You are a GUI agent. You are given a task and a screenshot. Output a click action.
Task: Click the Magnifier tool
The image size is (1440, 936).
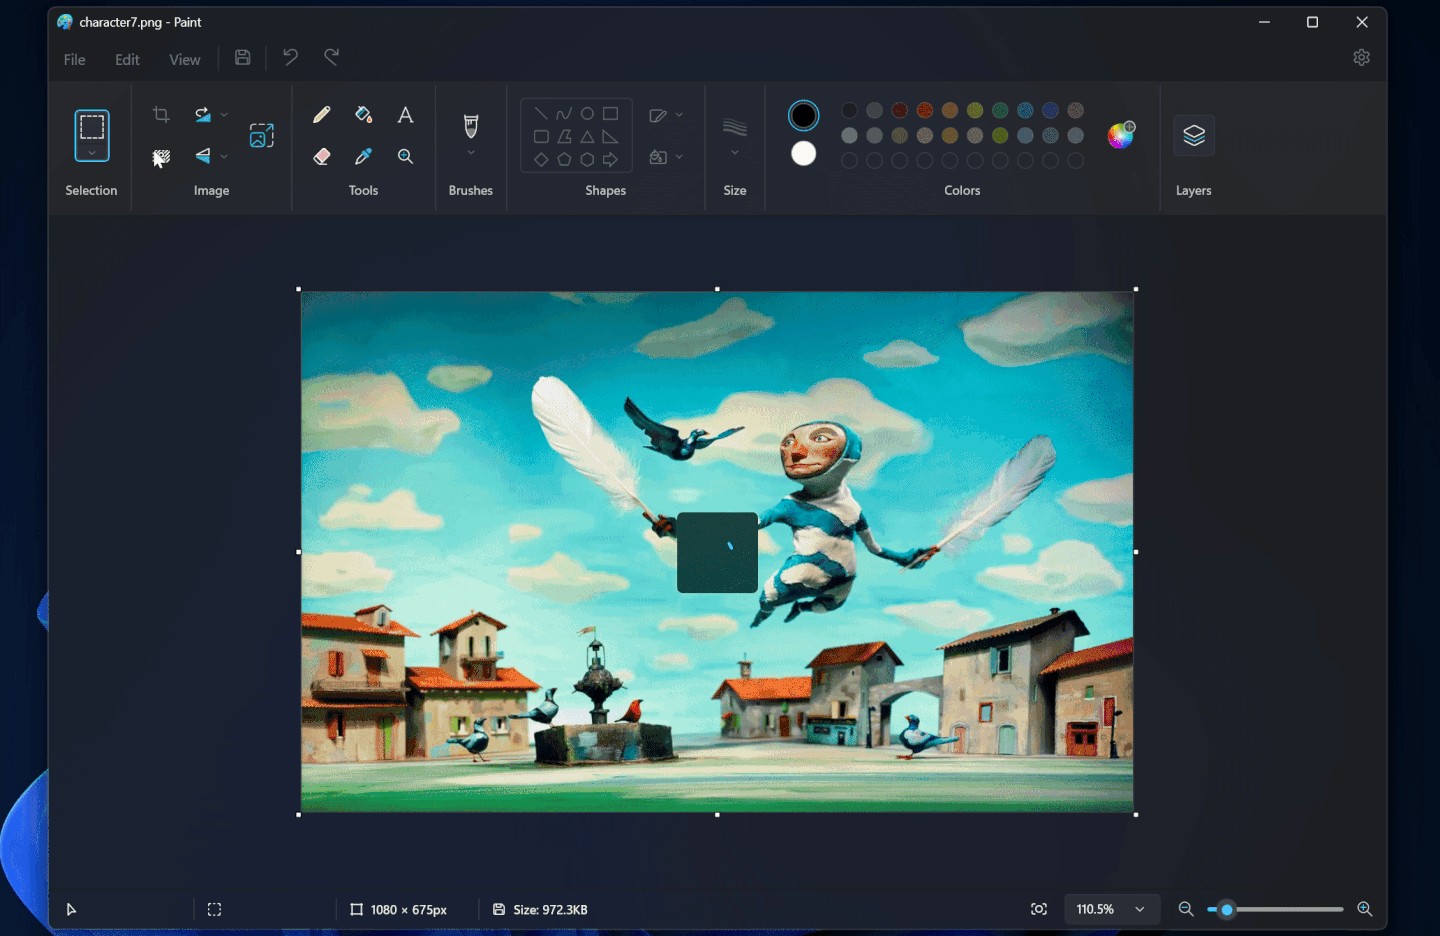(x=405, y=156)
